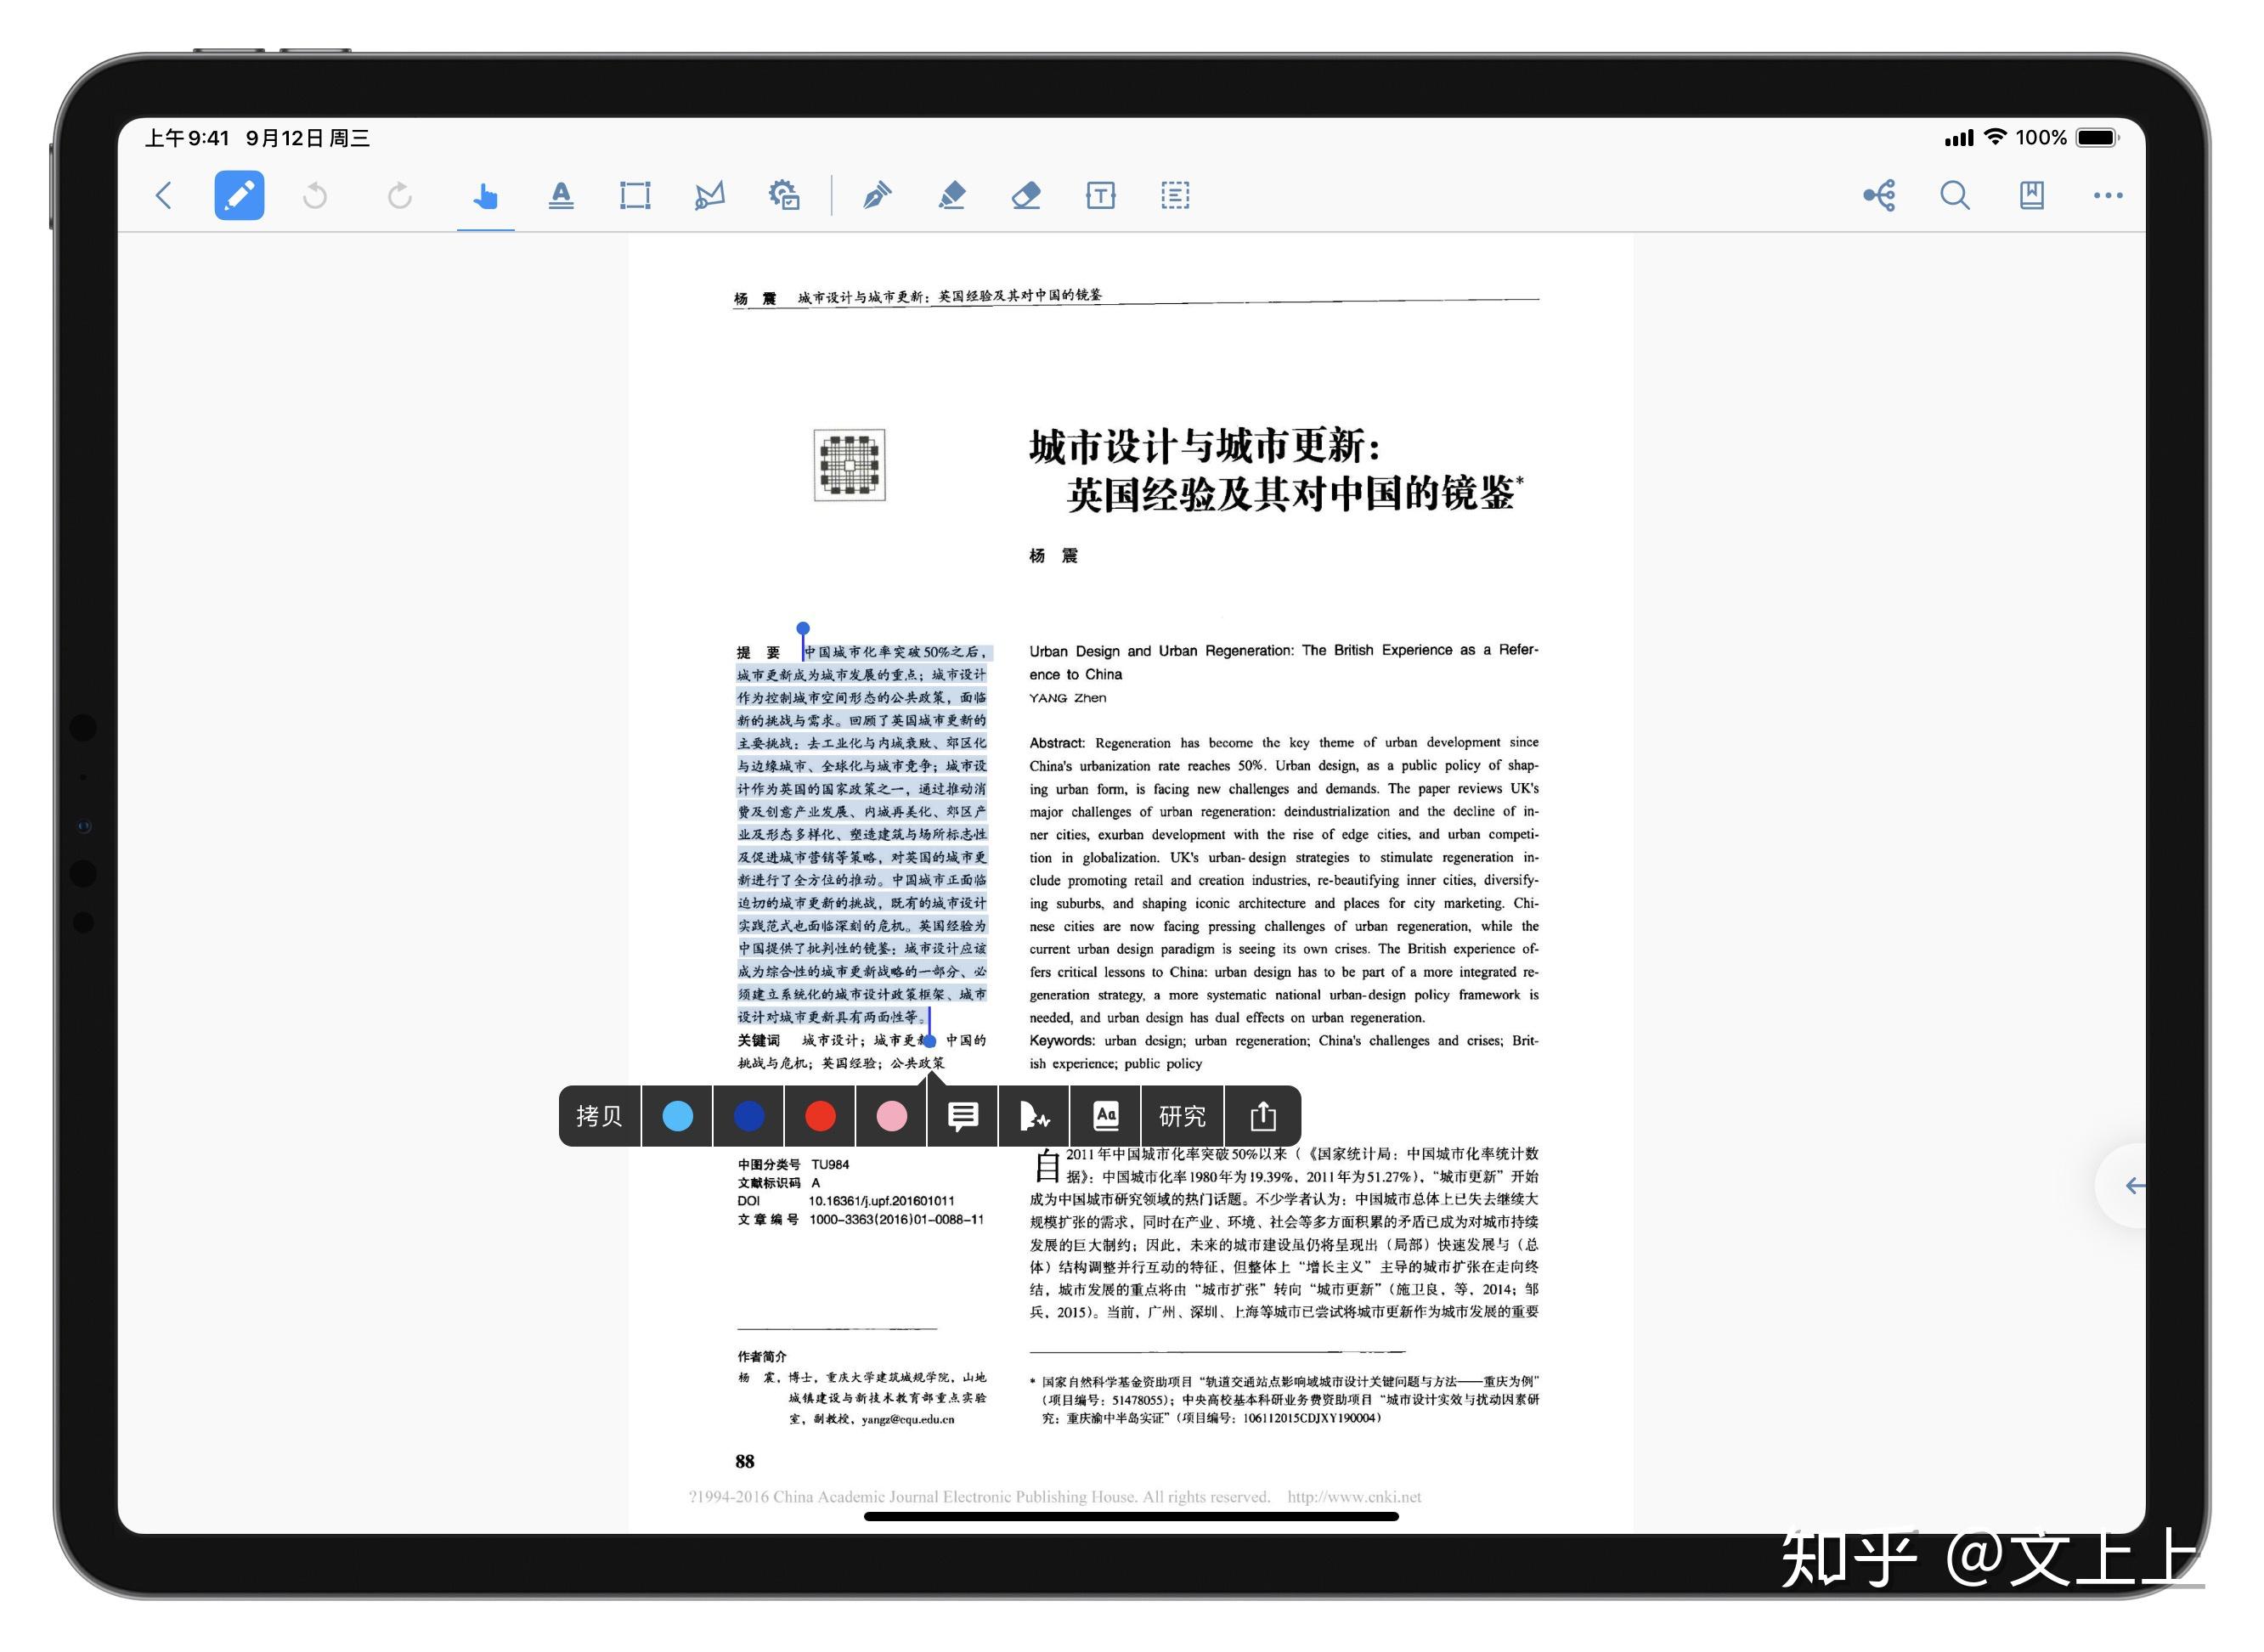The image size is (2264, 1652).
Task: Pick the freeform lasso excerpt tool
Action: point(710,195)
